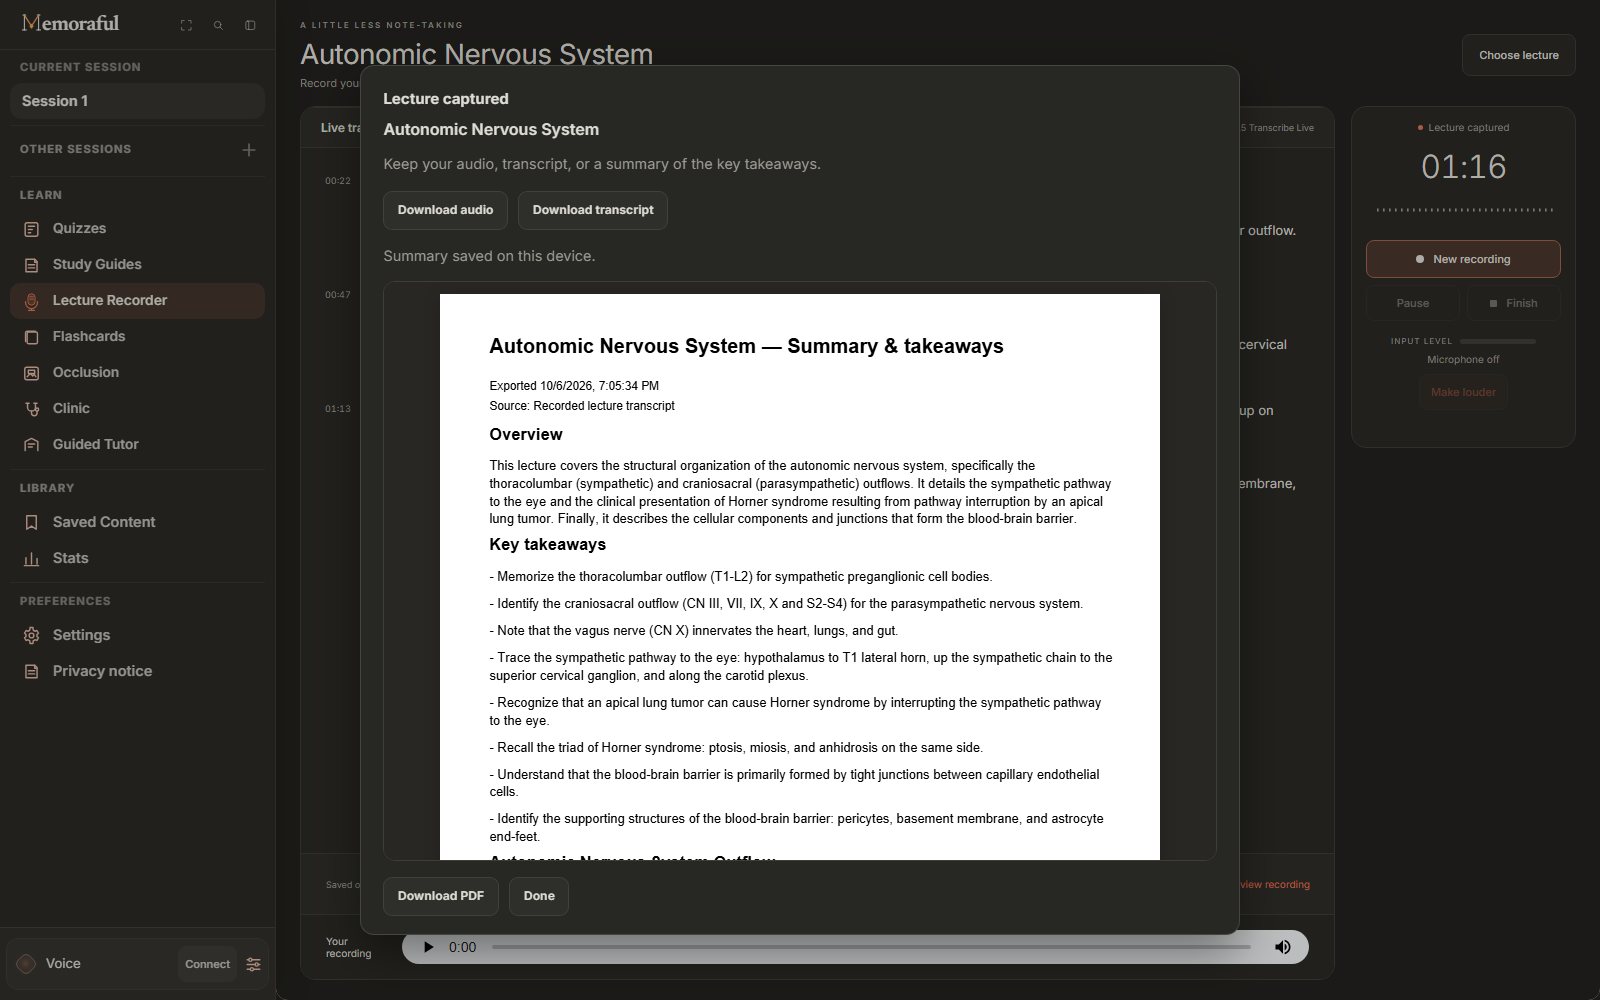The height and width of the screenshot is (1000, 1600).
Task: Click the fullscreen icon in sidebar header
Action: (x=186, y=25)
